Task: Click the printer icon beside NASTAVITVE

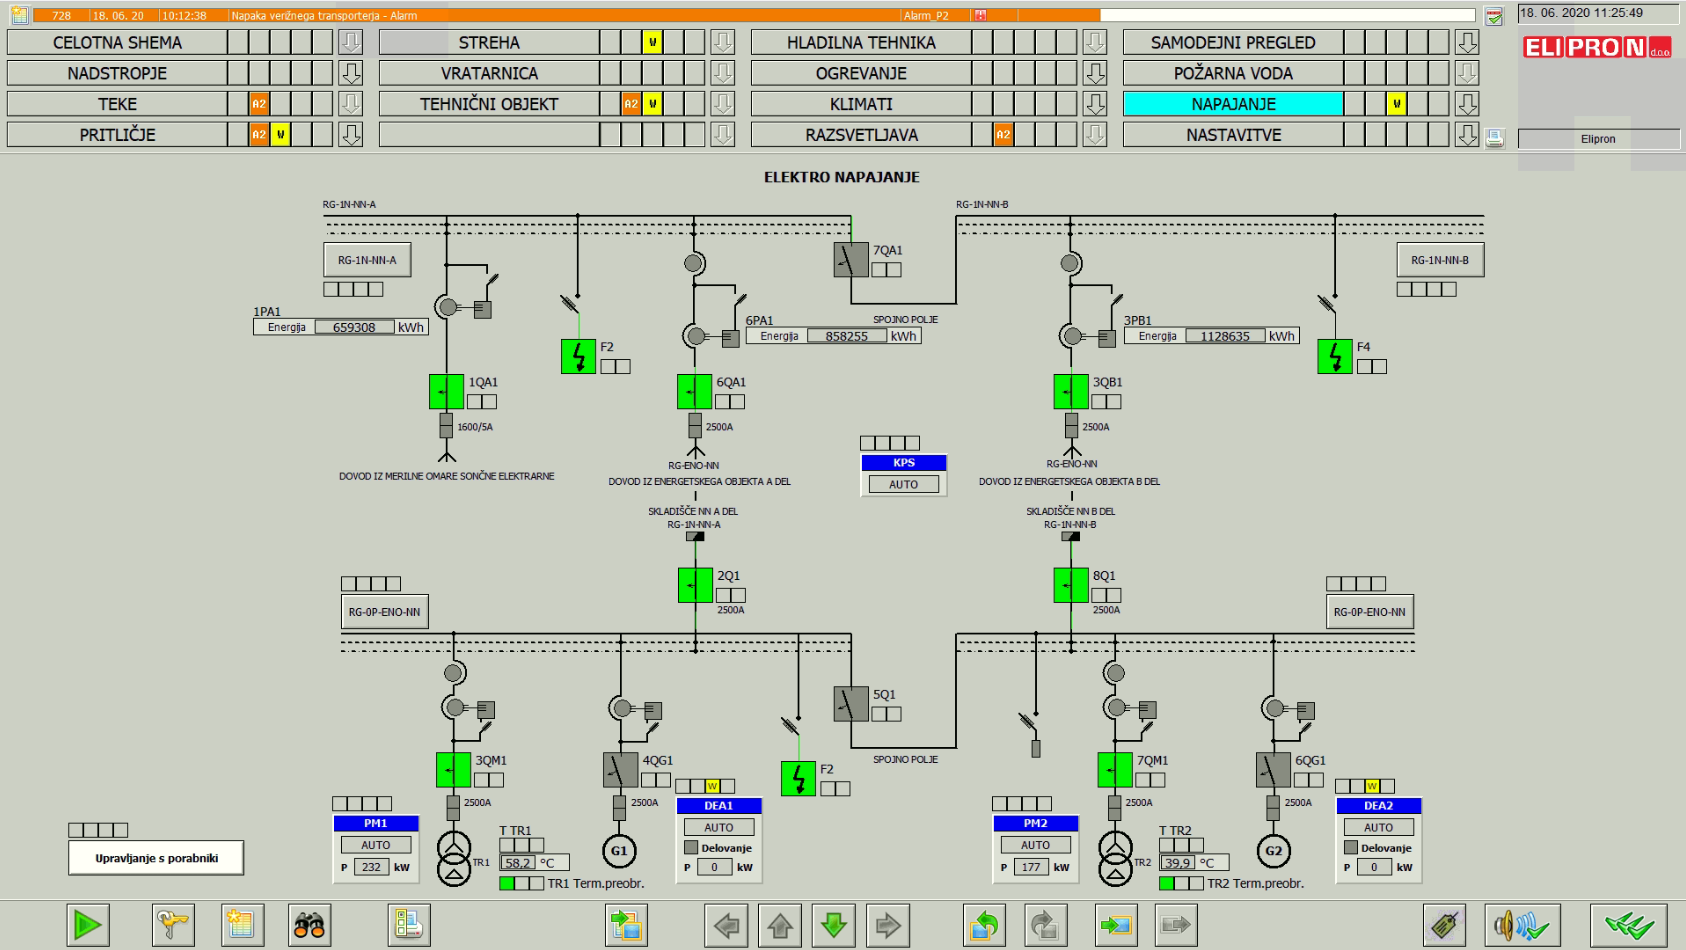Action: point(1494,138)
